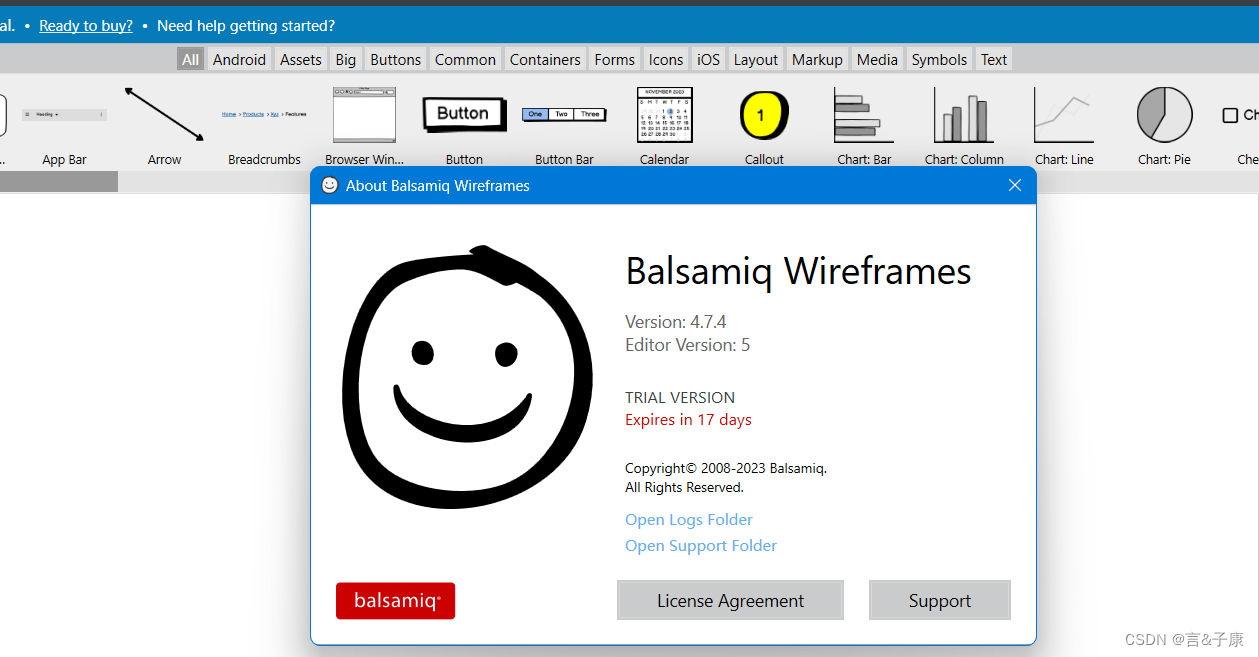Screen dimensions: 1259x657
Task: Select the Common category
Action: 465,59
